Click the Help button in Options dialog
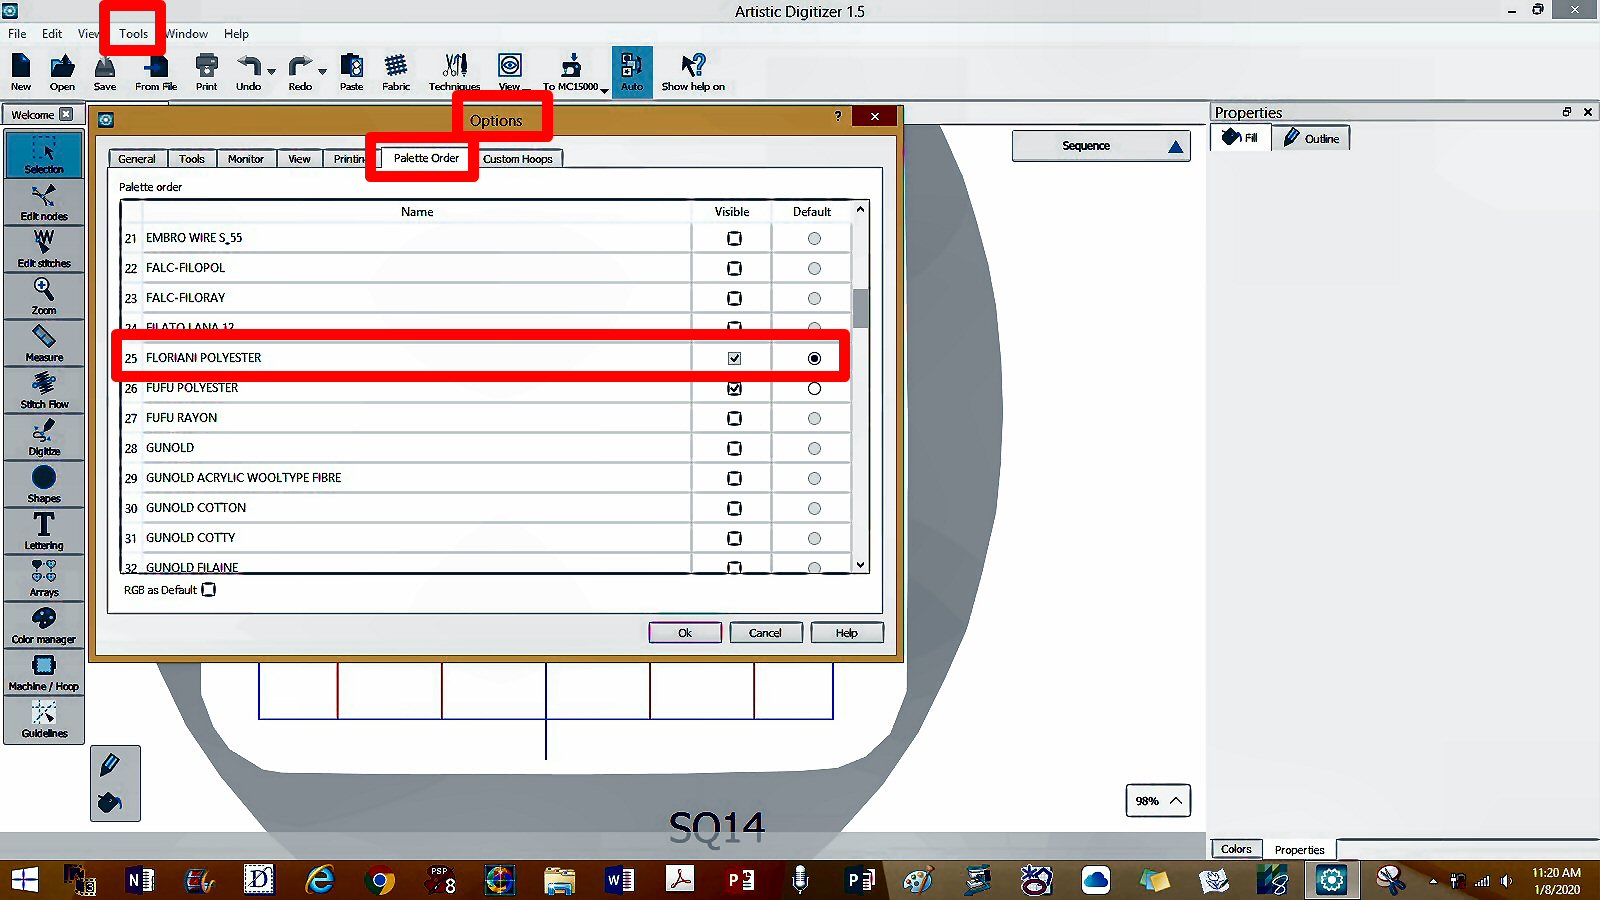The width and height of the screenshot is (1600, 900). [847, 633]
